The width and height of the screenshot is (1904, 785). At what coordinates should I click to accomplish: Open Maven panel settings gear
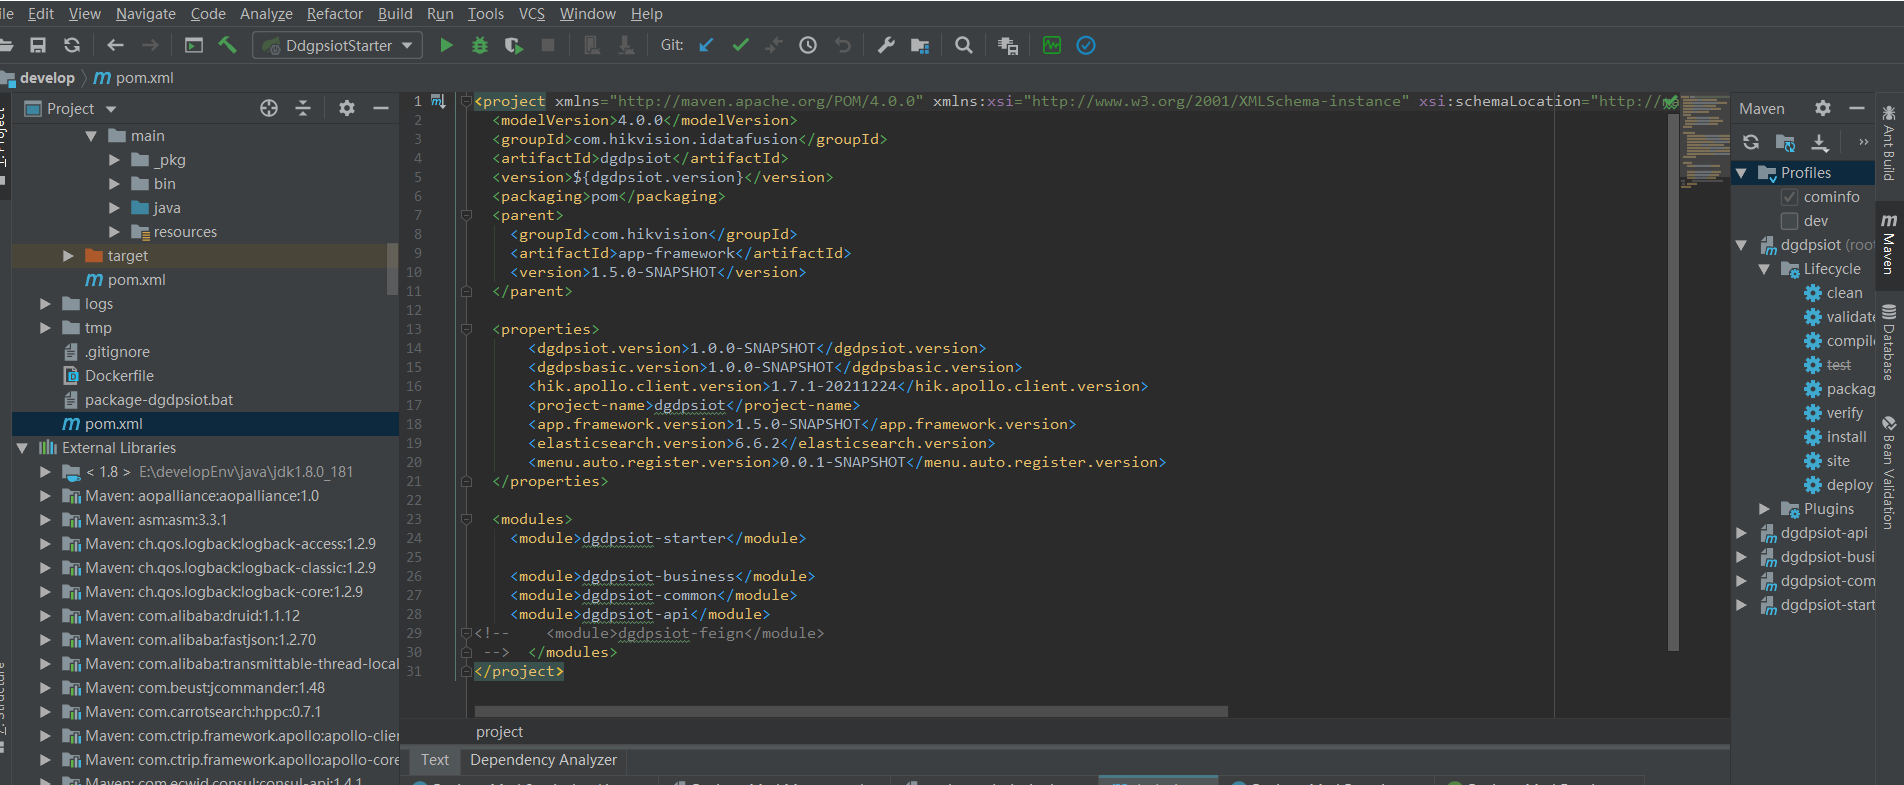click(x=1823, y=108)
